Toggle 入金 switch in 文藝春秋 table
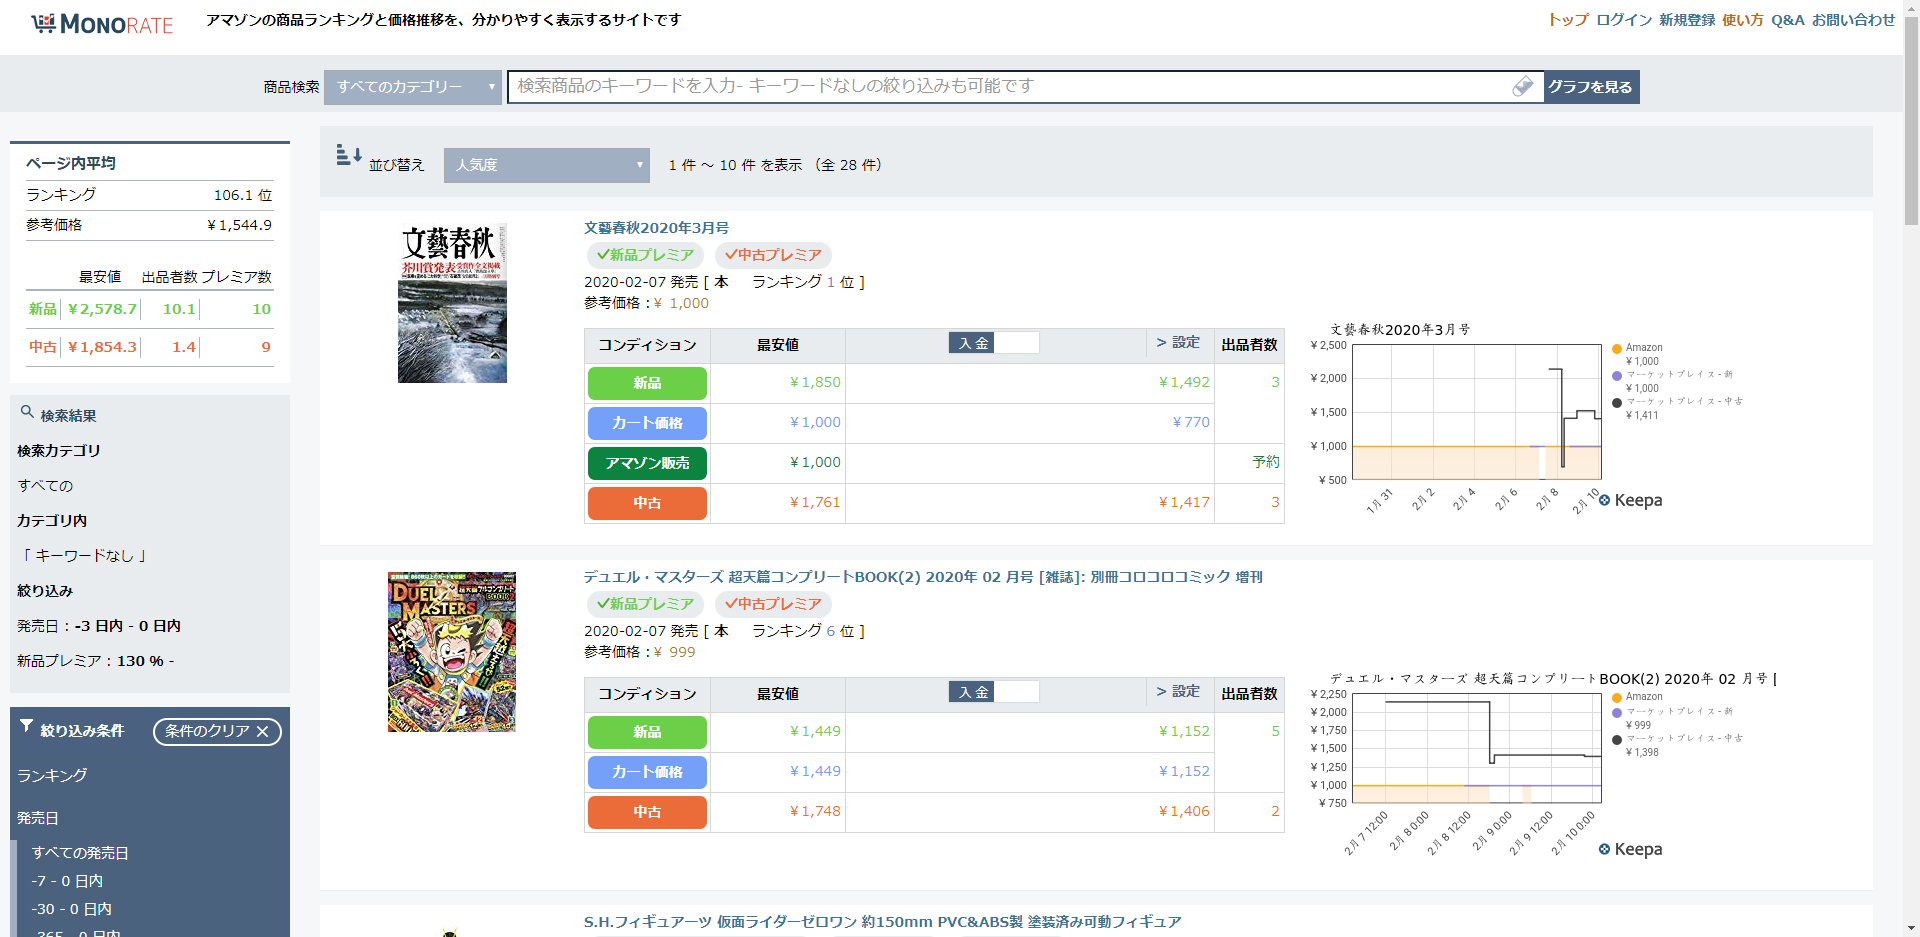The height and width of the screenshot is (937, 1920). 994,343
